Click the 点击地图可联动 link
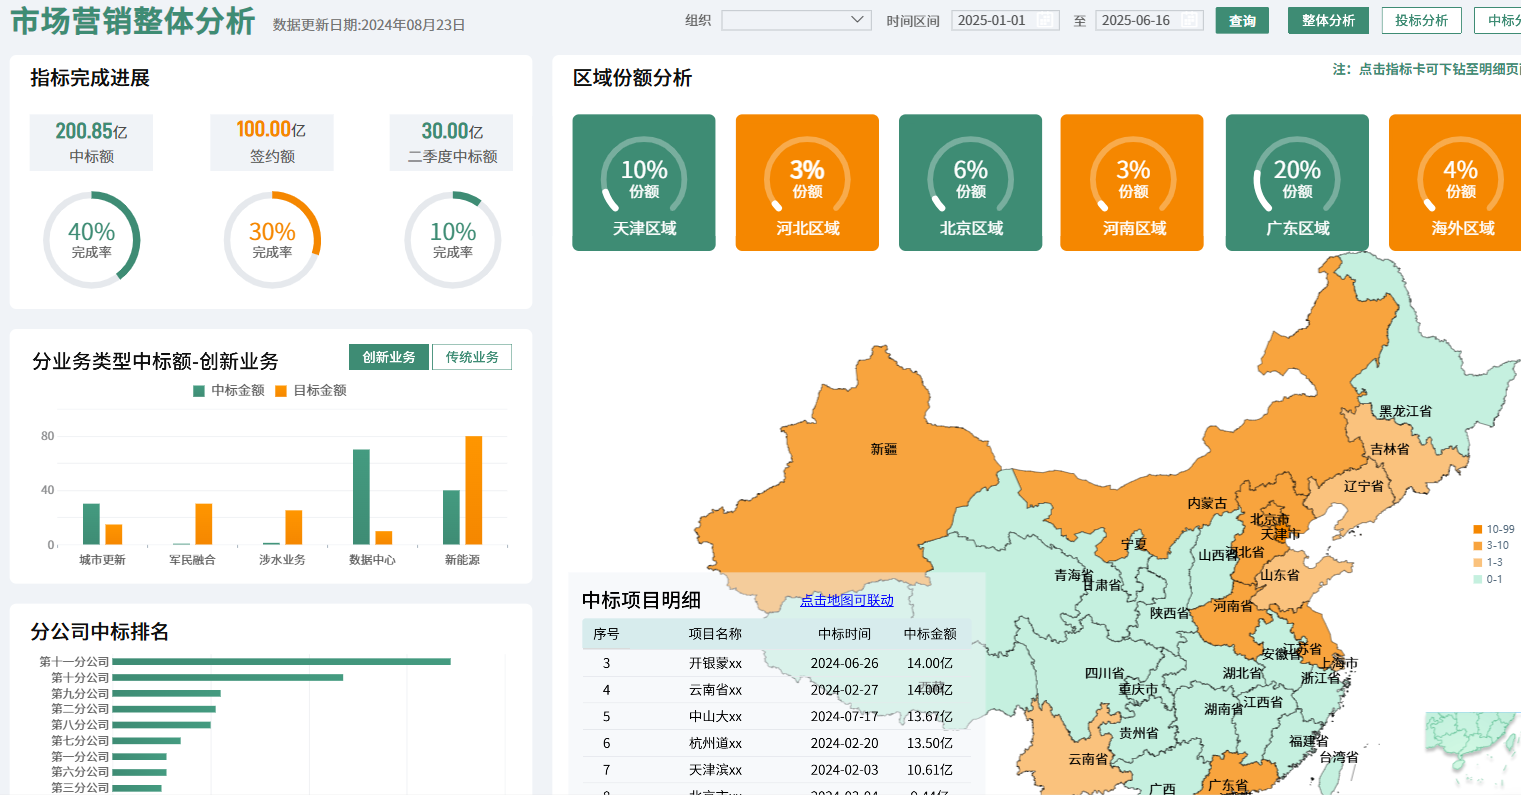The height and width of the screenshot is (795, 1521). coord(846,600)
